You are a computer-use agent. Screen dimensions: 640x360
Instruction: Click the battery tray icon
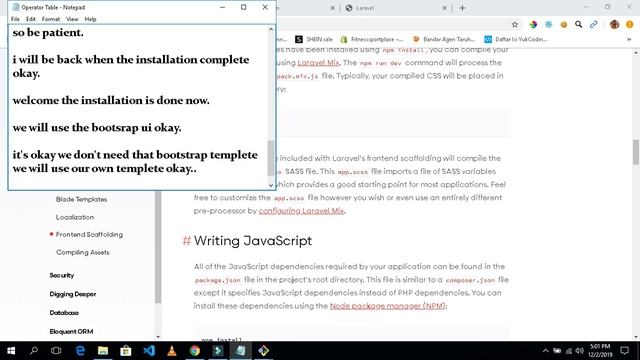[557, 351]
